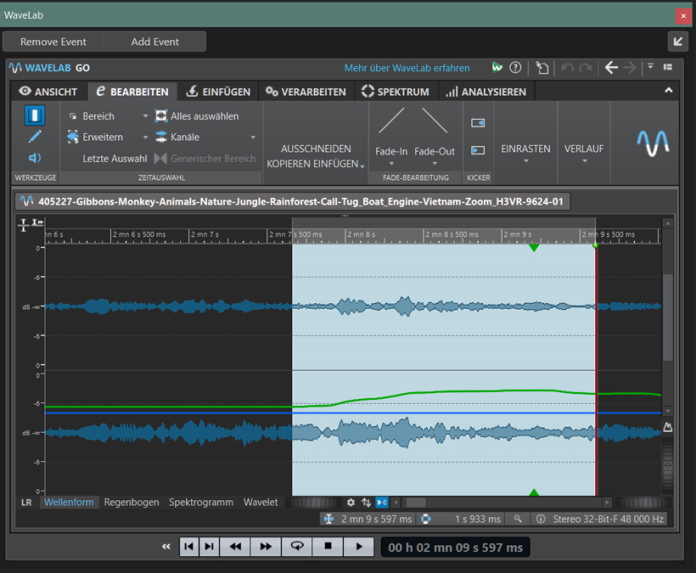Screen dimensions: 696x573
Task: Click the up-down swap arrows icon
Action: point(366,502)
